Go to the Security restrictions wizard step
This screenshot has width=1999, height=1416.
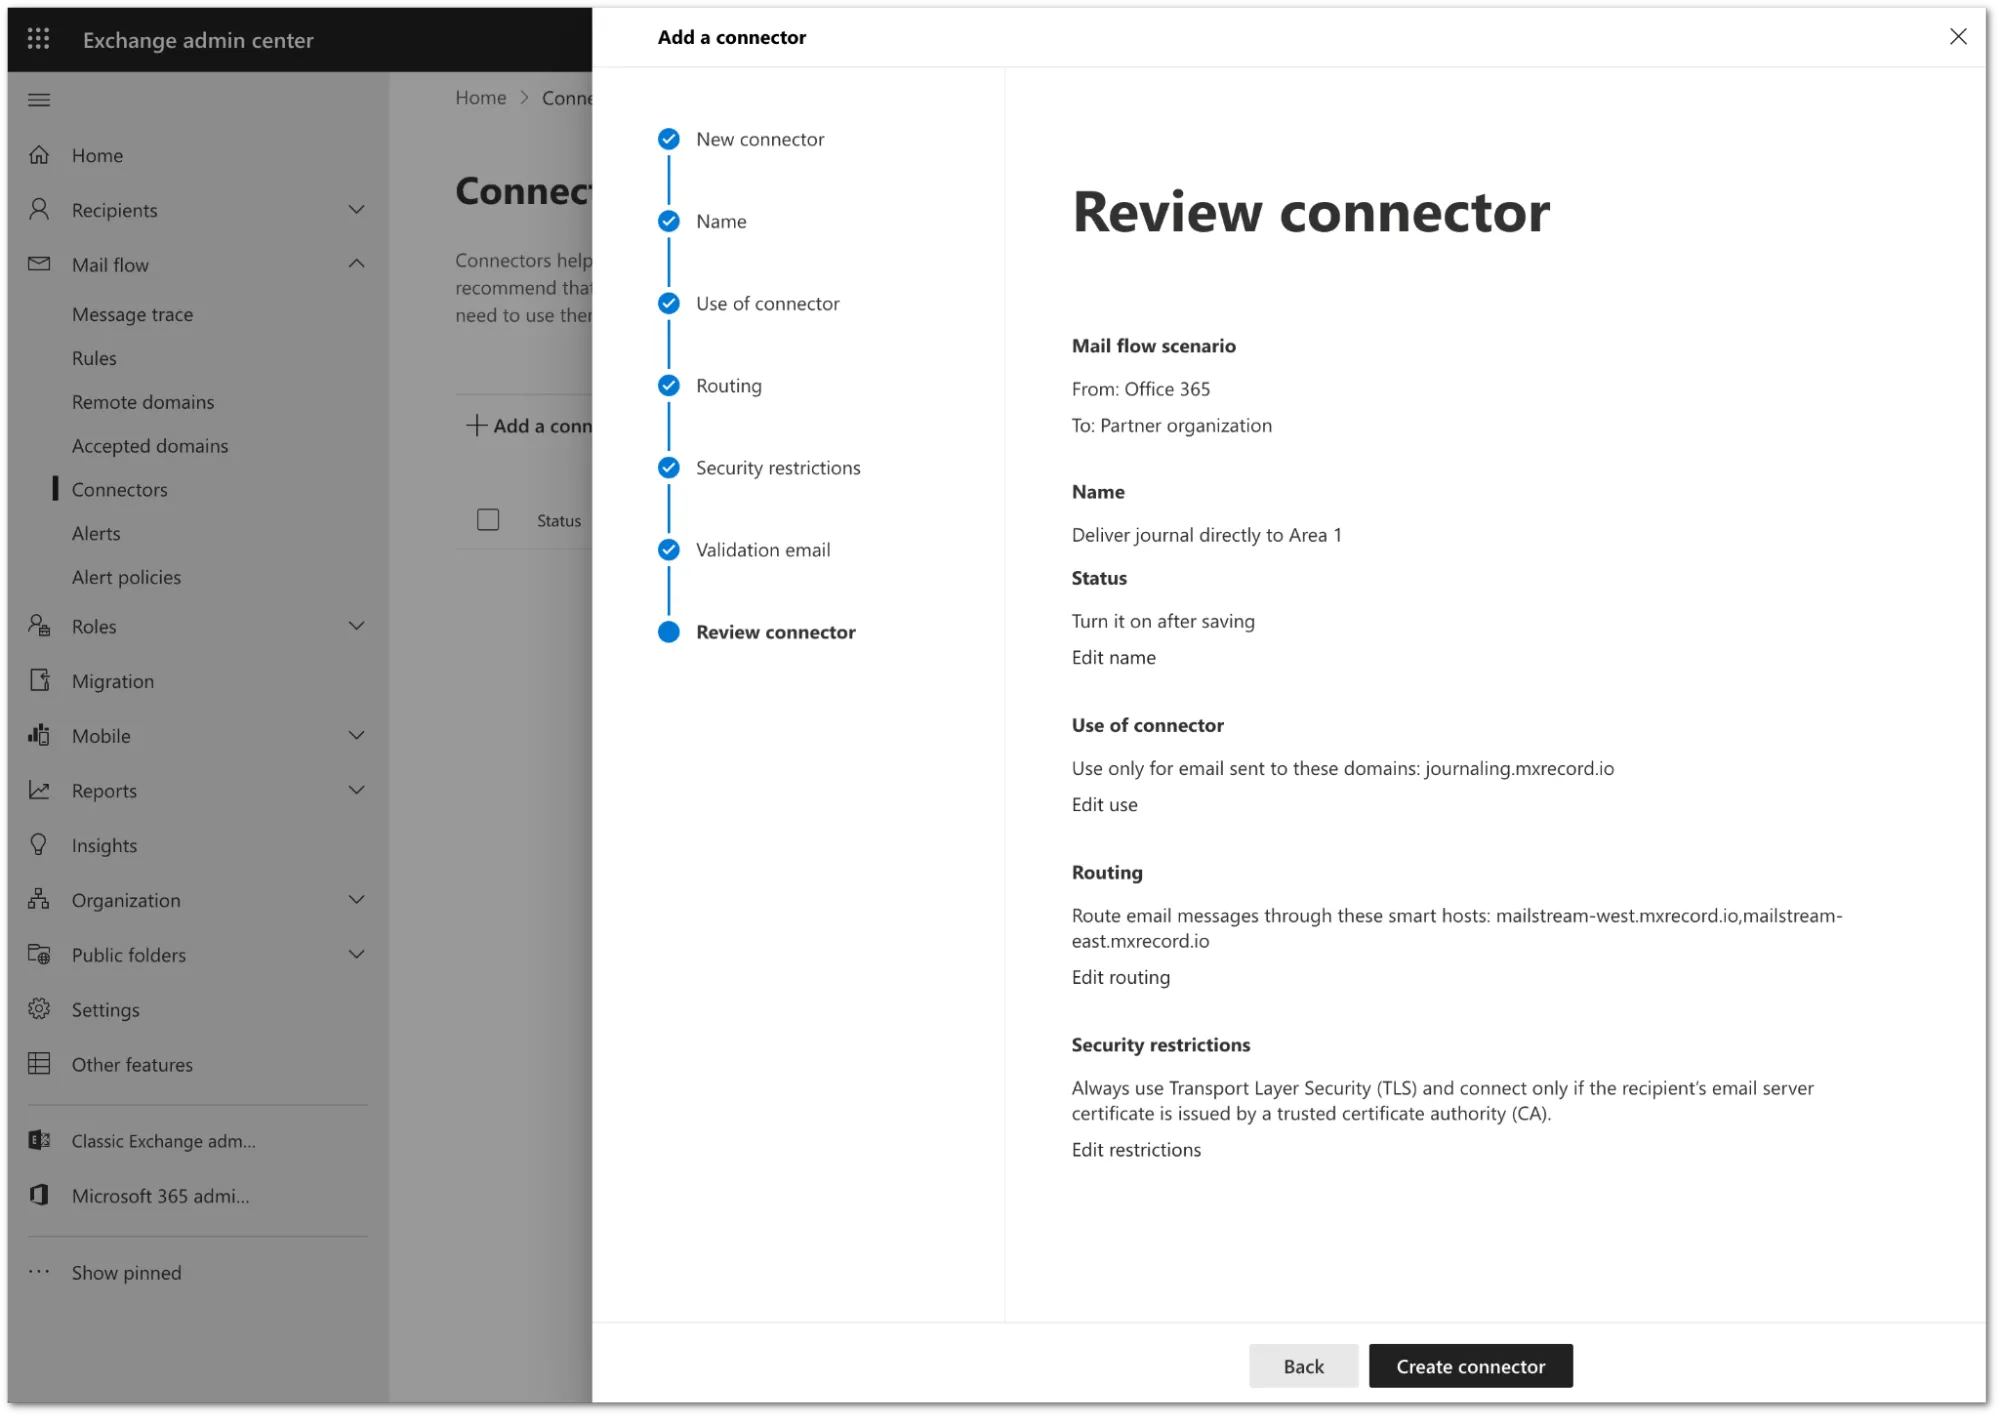pos(778,467)
